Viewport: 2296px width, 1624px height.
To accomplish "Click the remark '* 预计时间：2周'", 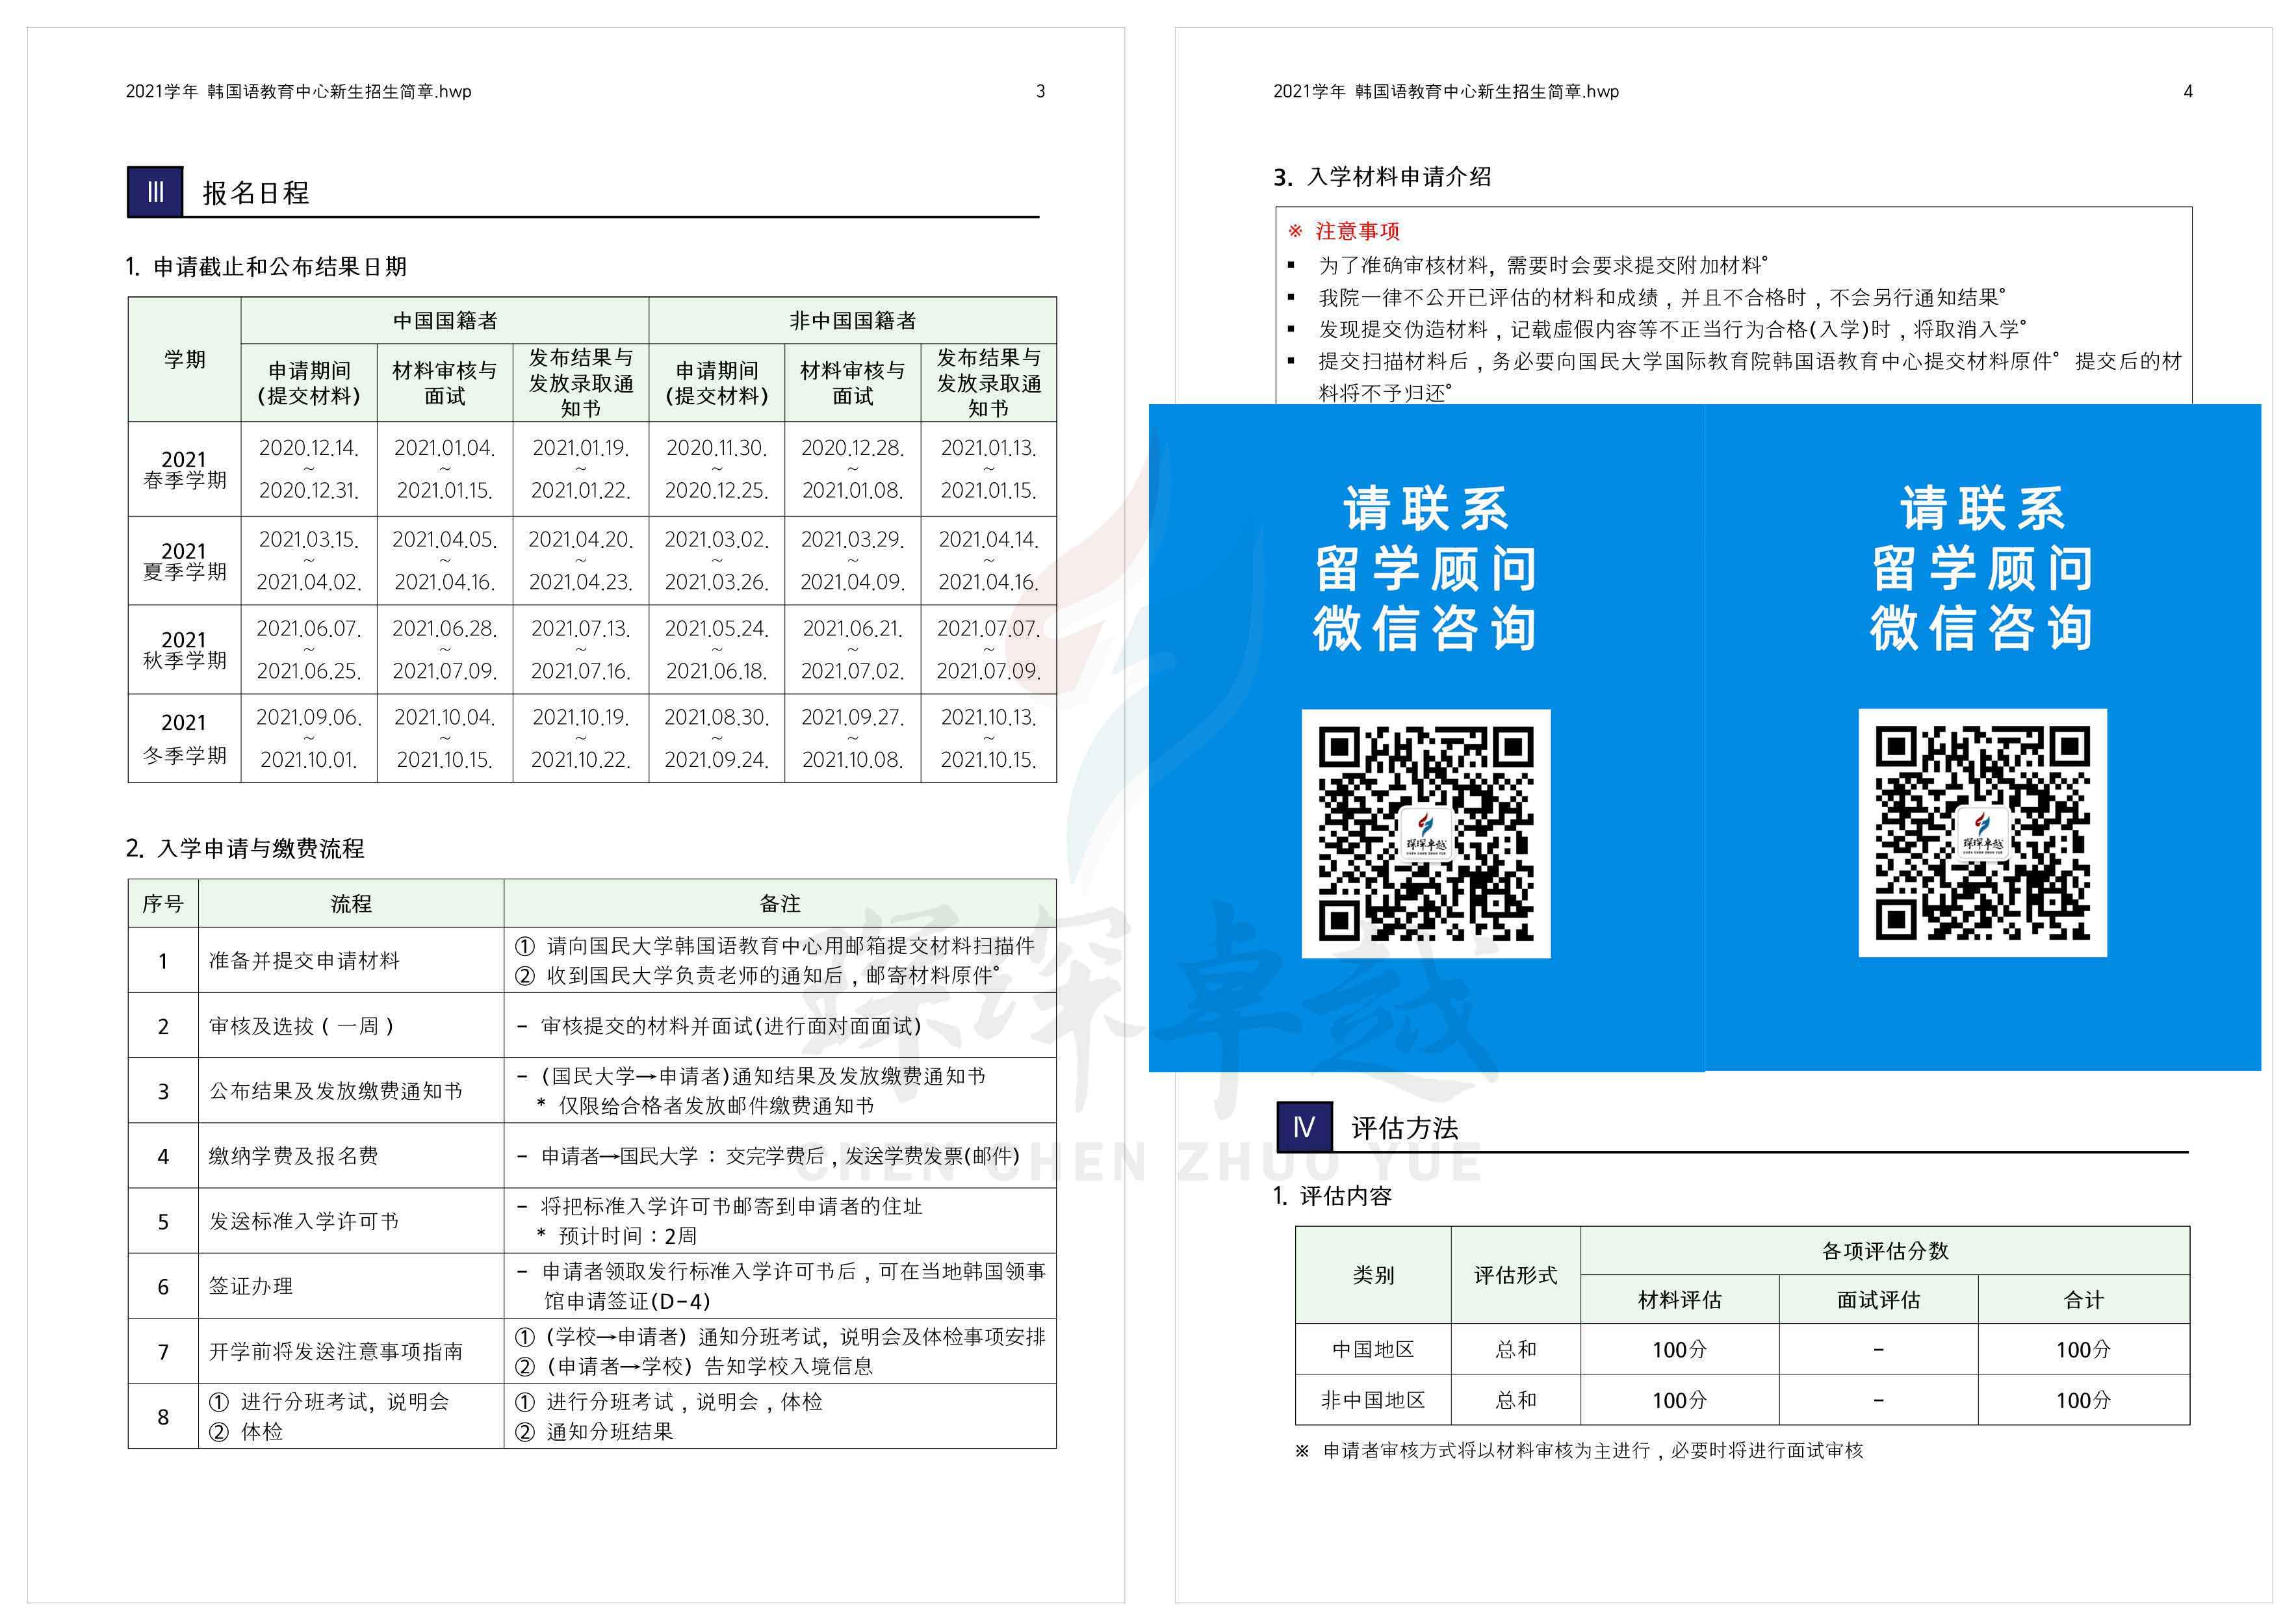I will (x=617, y=1236).
